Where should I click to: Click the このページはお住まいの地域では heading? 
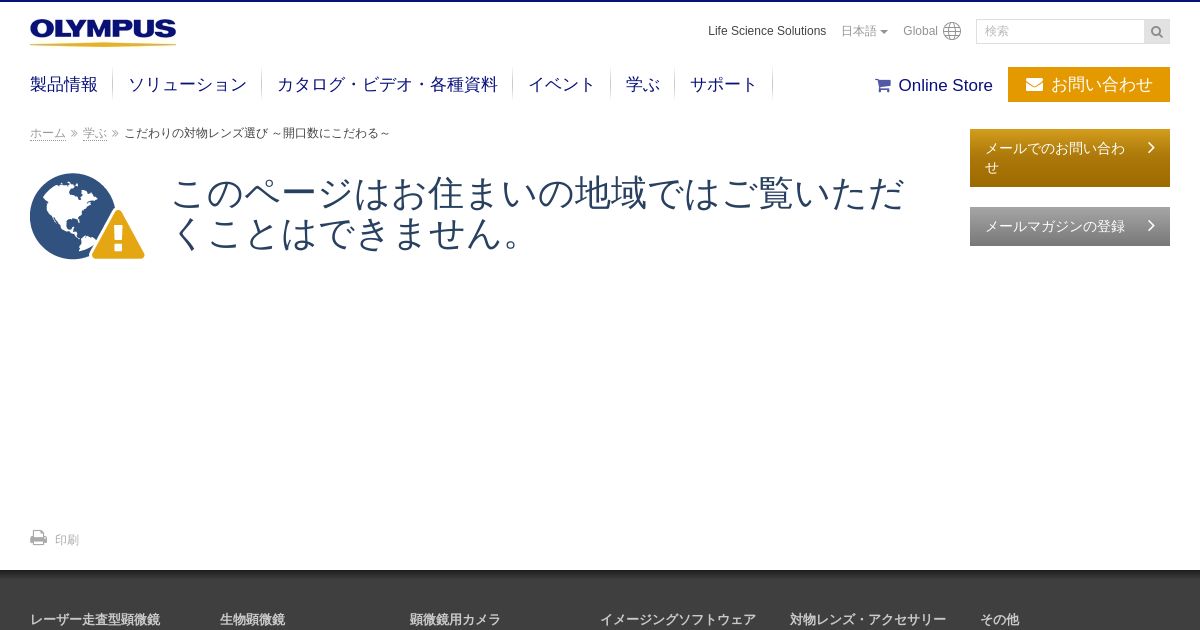[x=538, y=213]
